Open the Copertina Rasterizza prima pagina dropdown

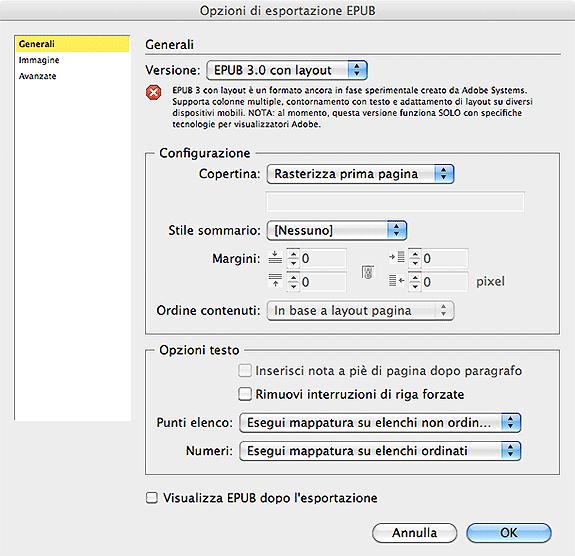360,174
